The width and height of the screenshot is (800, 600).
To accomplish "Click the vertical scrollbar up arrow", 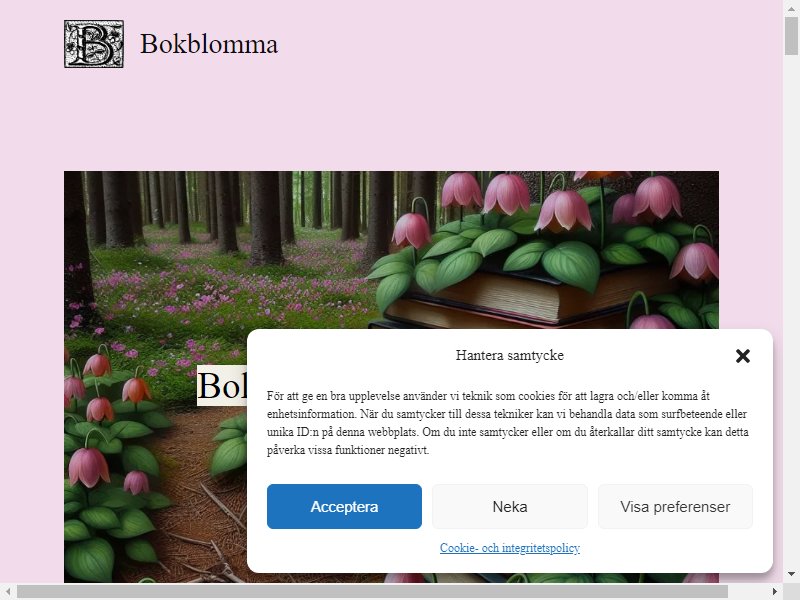I will (791, 8).
